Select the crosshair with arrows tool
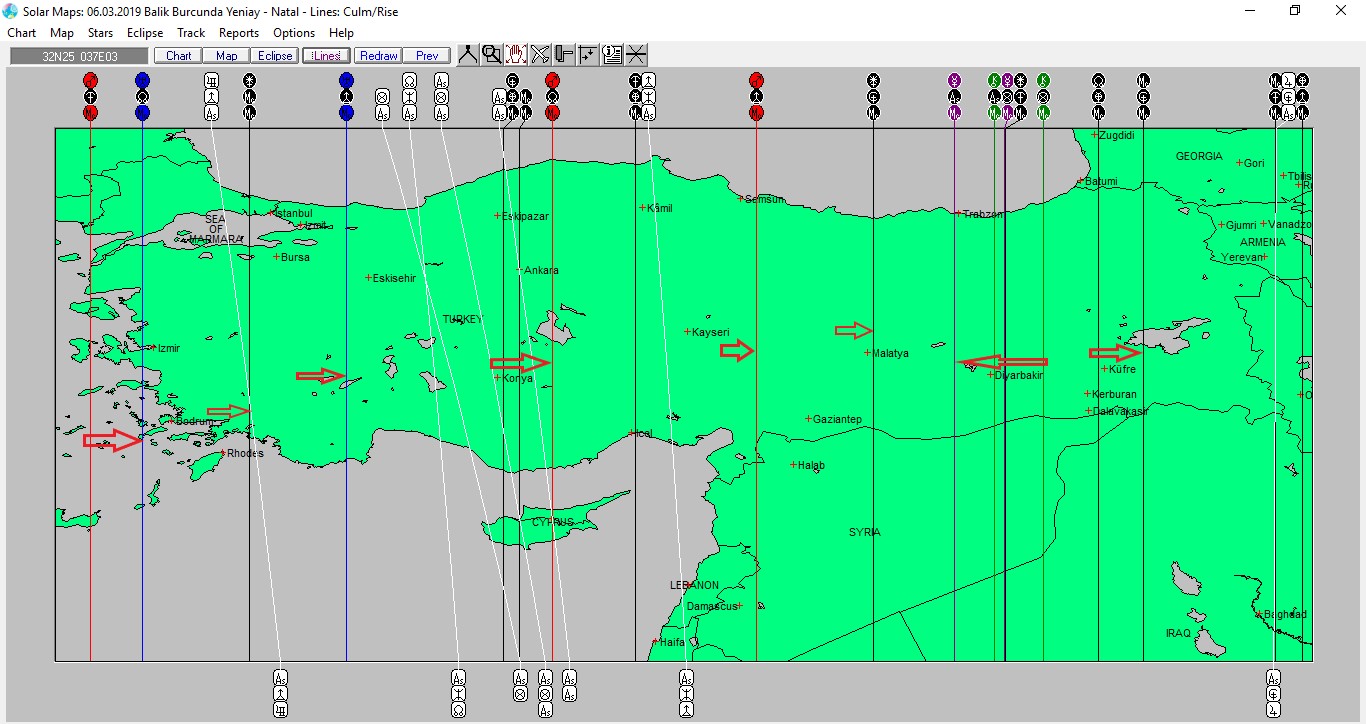 [588, 55]
